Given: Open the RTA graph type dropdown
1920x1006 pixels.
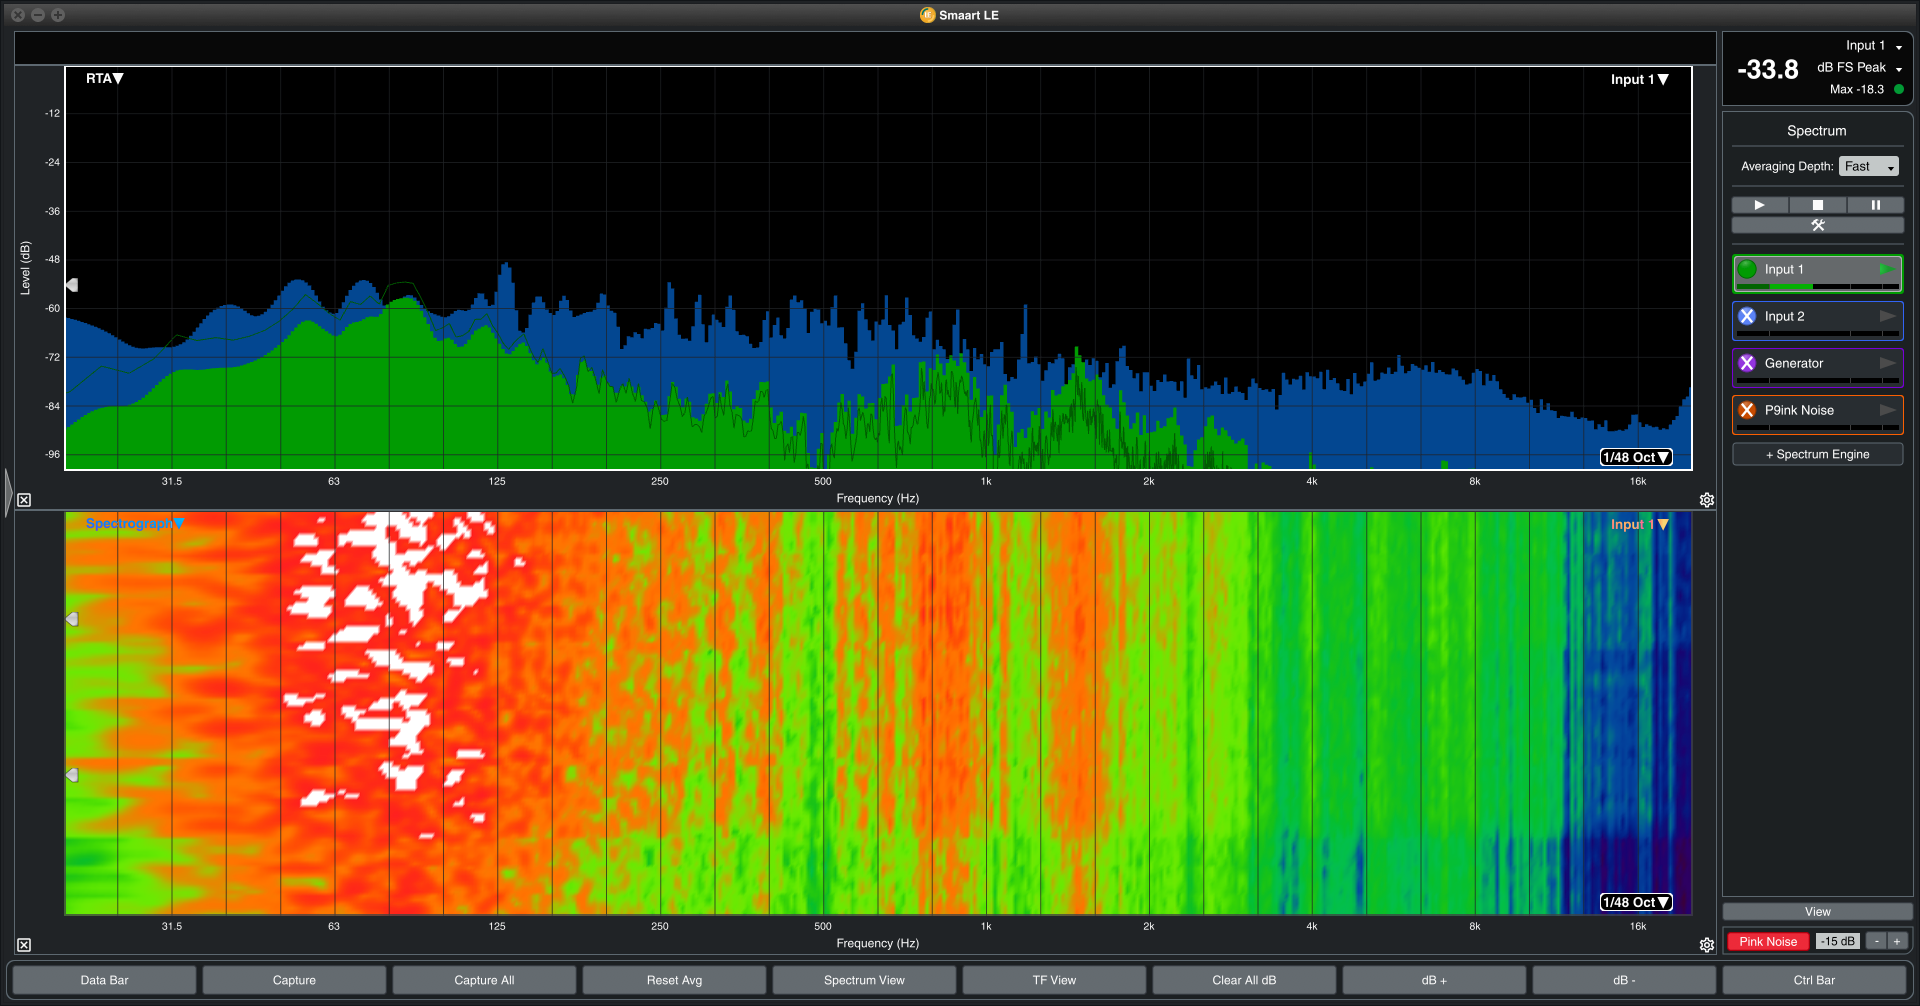Looking at the screenshot, I should click(104, 78).
